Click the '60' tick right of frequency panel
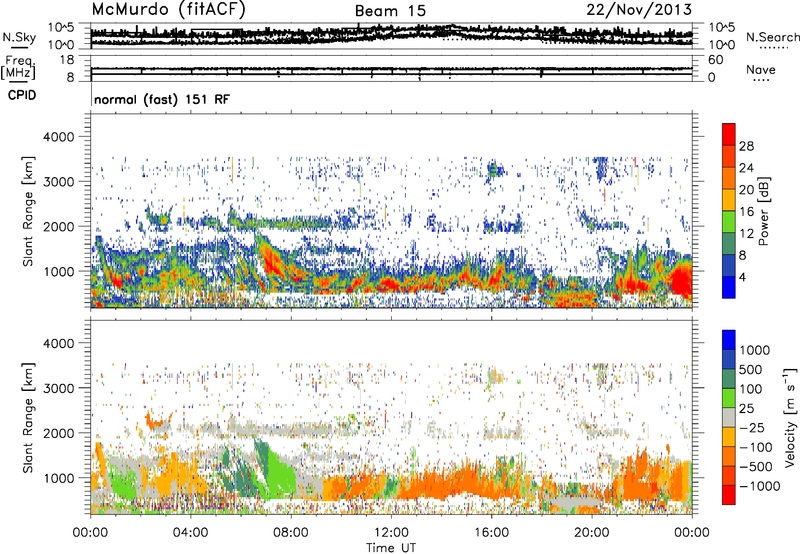Image resolution: width=800 pixels, height=554 pixels. (x=716, y=60)
